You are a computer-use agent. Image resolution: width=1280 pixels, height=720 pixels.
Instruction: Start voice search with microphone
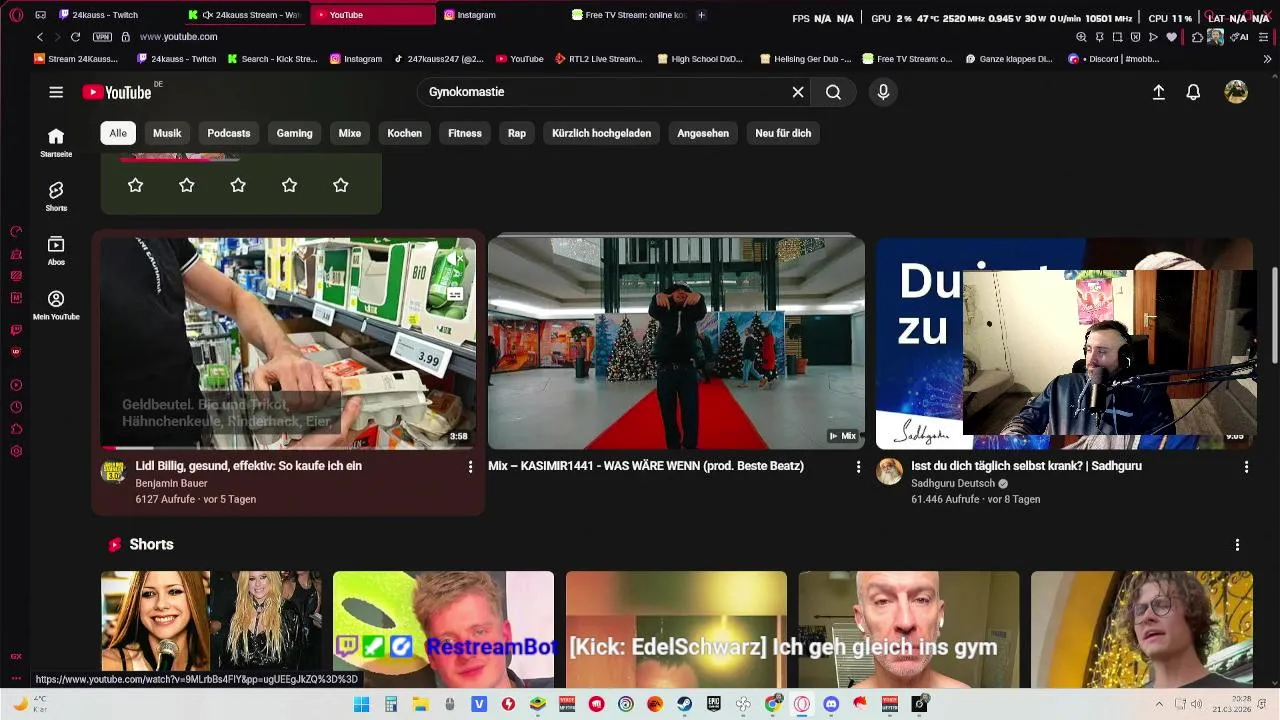tap(883, 92)
